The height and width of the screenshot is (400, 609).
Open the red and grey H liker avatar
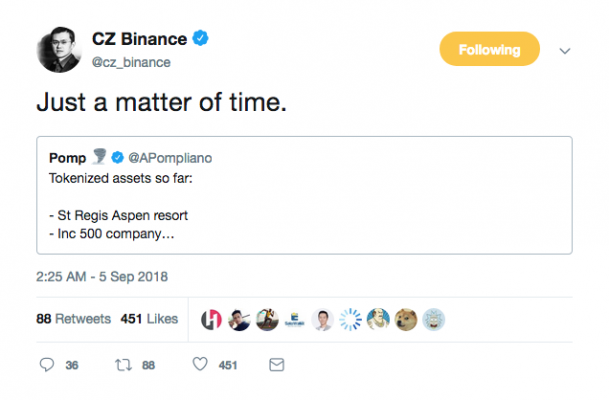(x=211, y=320)
